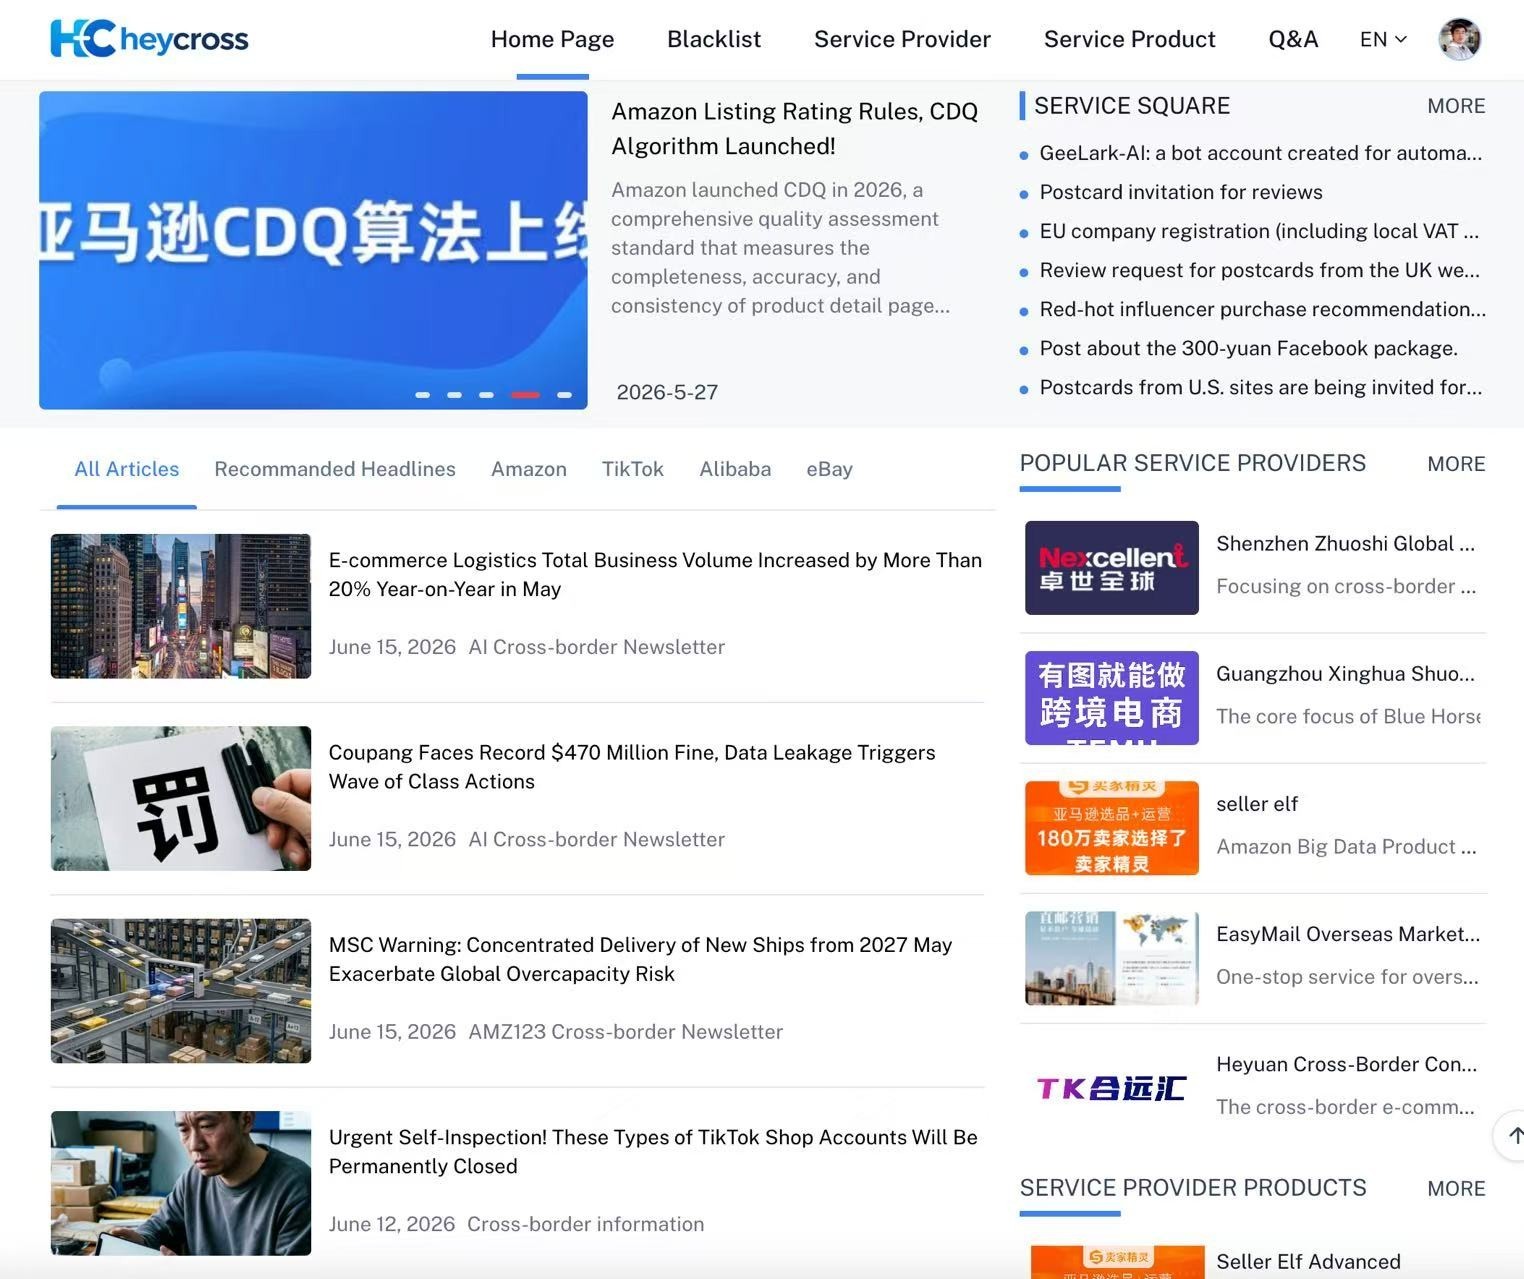This screenshot has width=1524, height=1279.
Task: Click the Coupang fine article thumbnail
Action: (x=181, y=798)
